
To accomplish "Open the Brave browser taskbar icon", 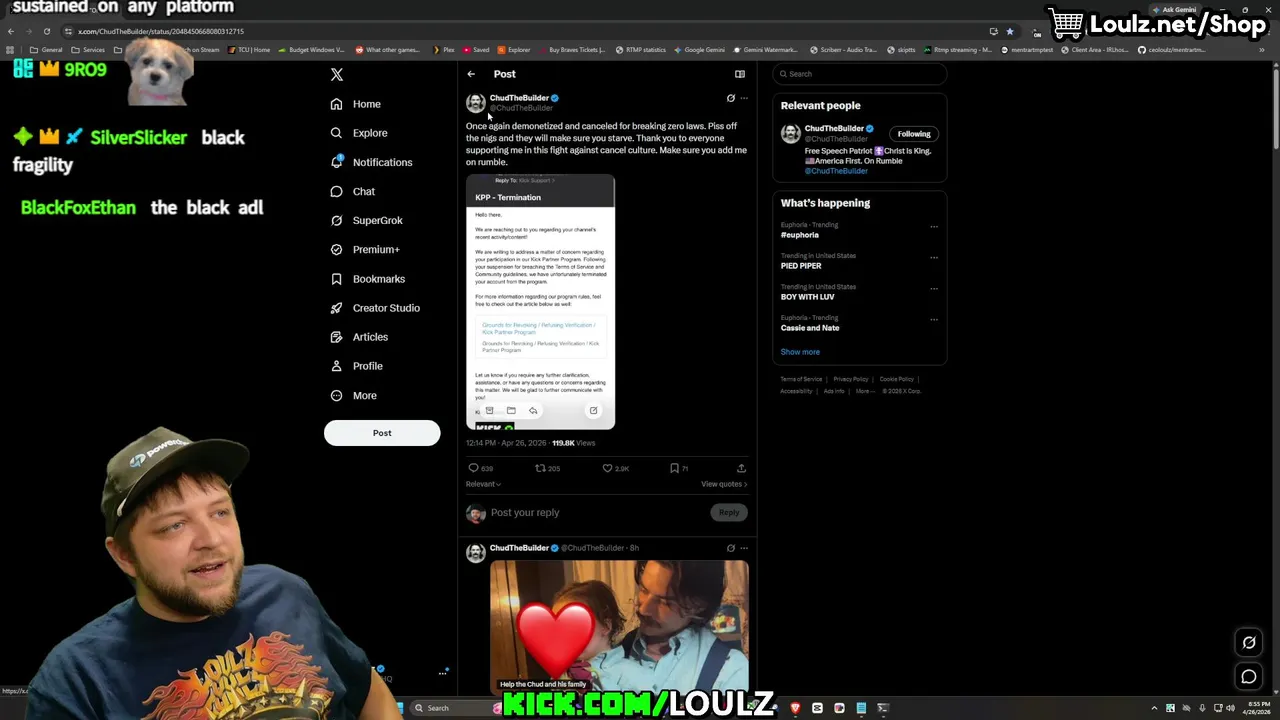I will click(795, 708).
